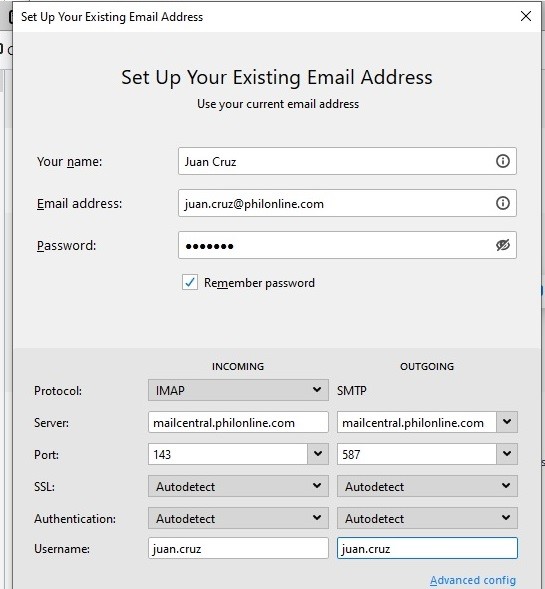Open the outgoing Authentication Autodetect dropdown

click(427, 518)
